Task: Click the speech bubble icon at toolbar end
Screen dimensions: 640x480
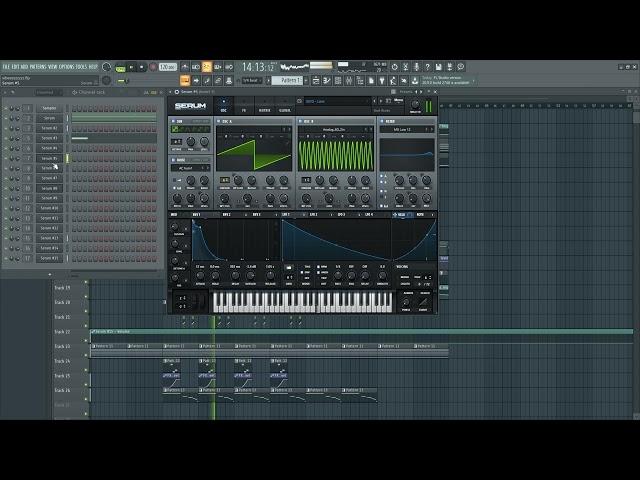Action: 461,67
